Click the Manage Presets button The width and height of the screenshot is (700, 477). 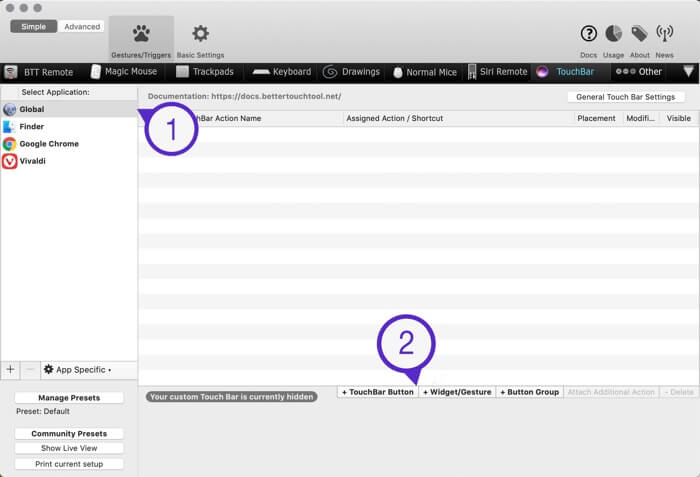click(x=69, y=398)
